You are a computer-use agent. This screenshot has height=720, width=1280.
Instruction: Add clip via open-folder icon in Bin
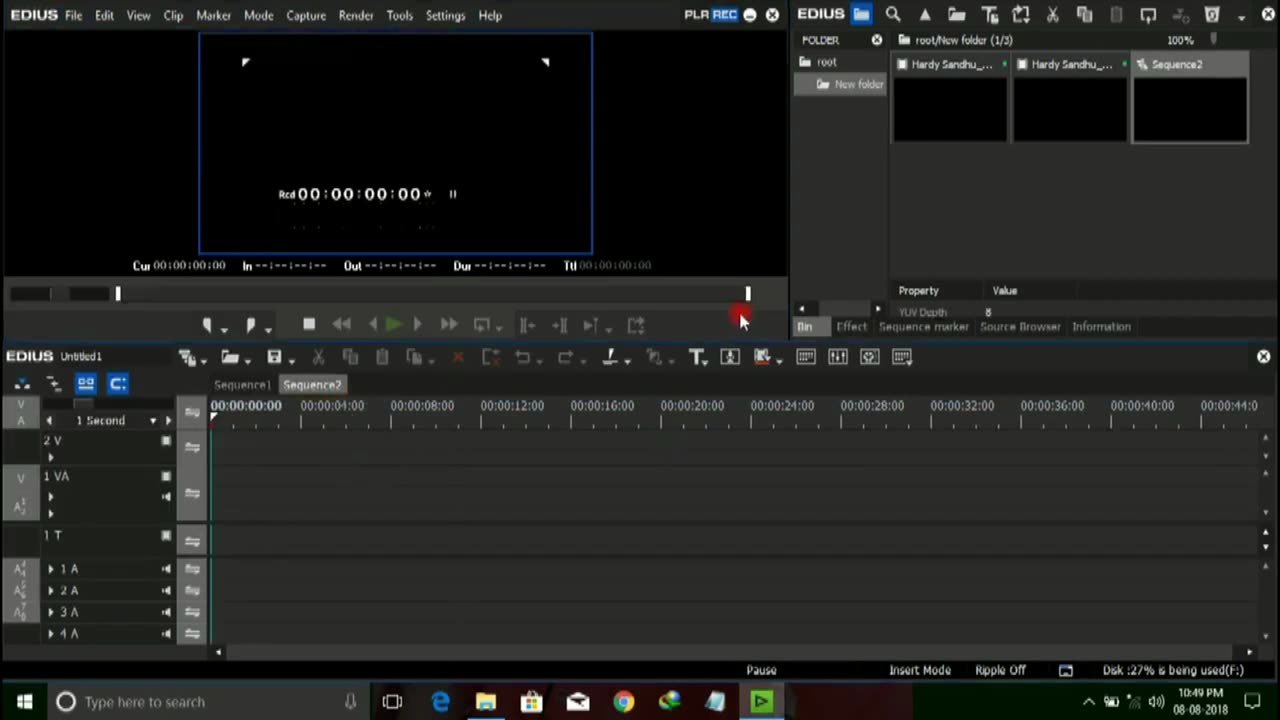(x=957, y=15)
